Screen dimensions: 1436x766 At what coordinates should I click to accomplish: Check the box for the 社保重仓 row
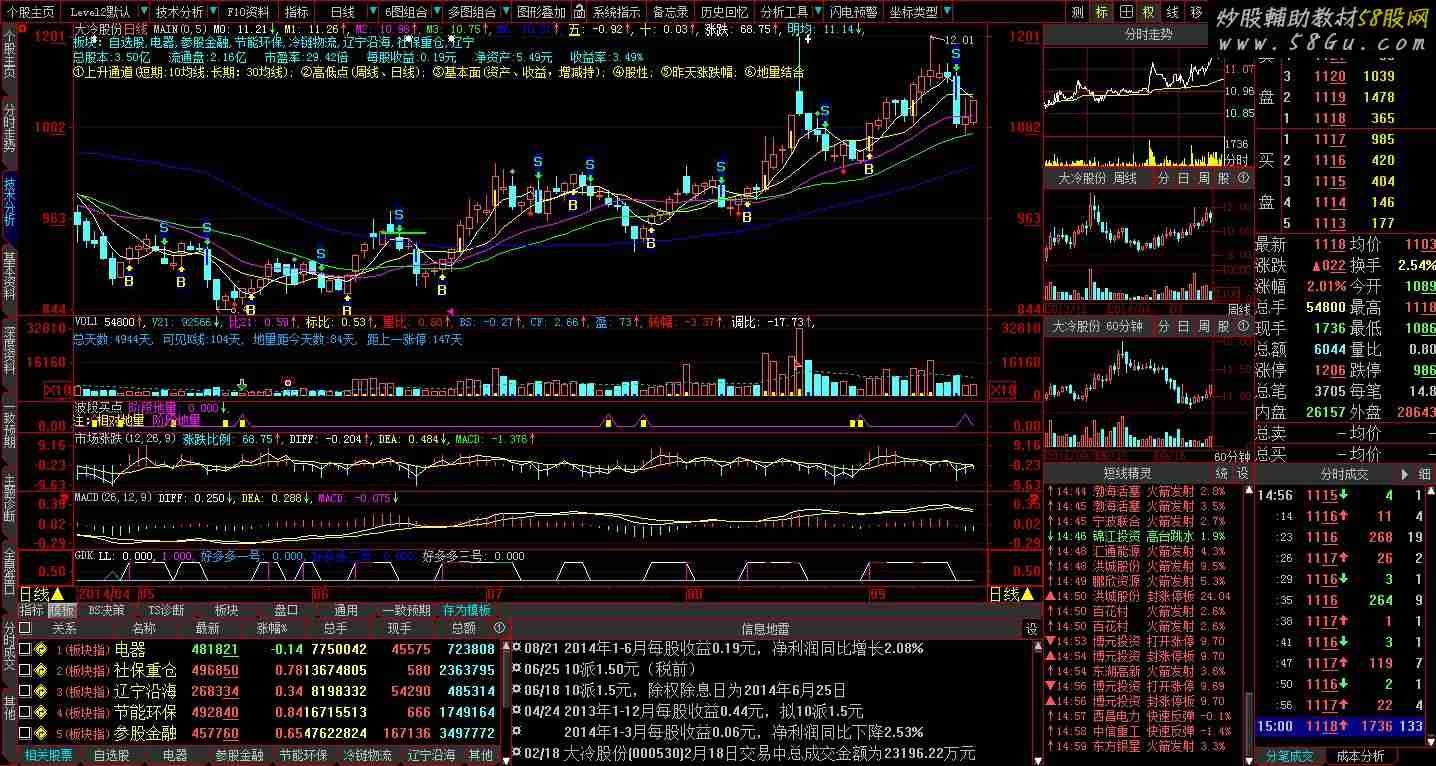point(26,671)
